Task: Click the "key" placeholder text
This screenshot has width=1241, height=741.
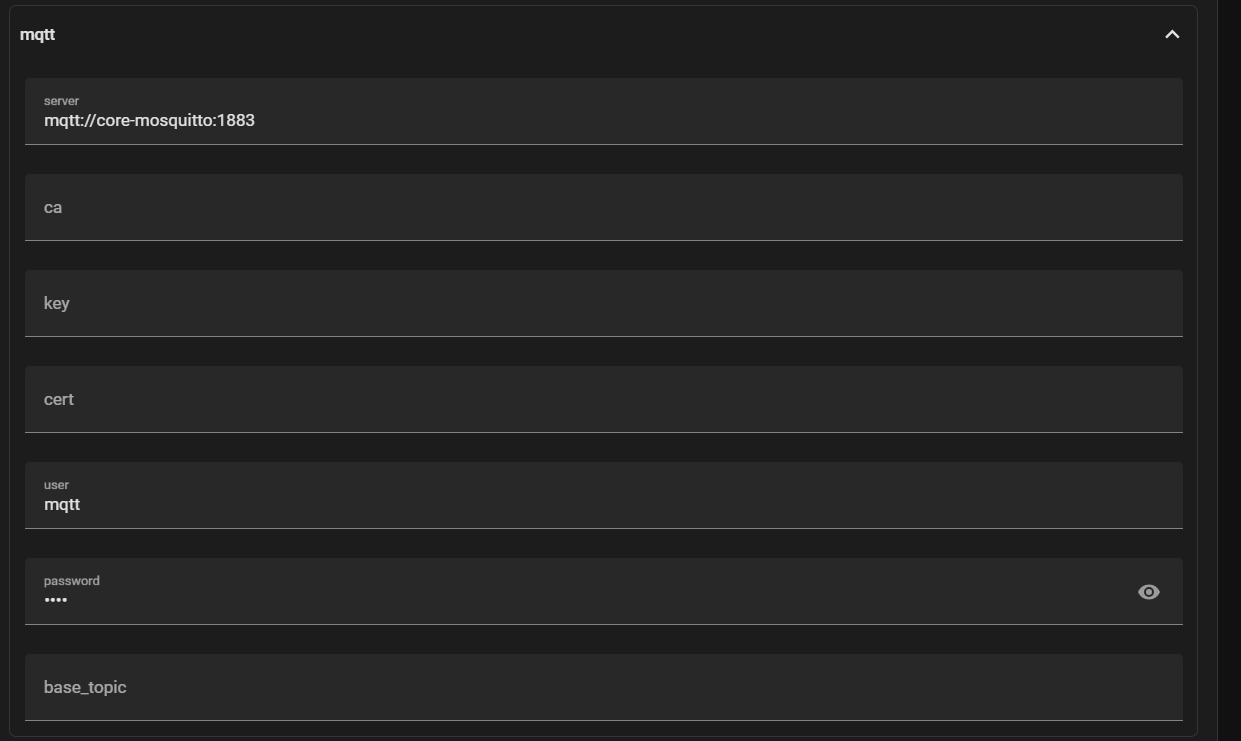Action: [56, 304]
